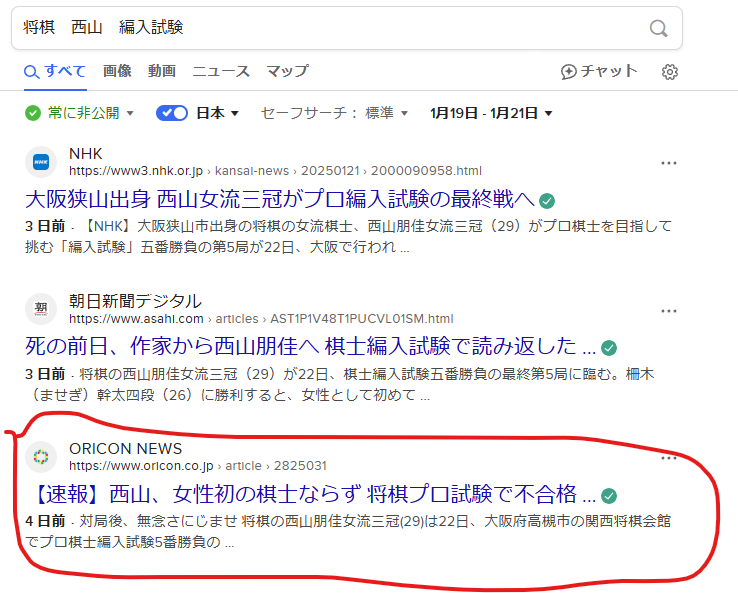Click verified checkmark beside Asahi result title
The height and width of the screenshot is (593, 738).
[x=609, y=348]
